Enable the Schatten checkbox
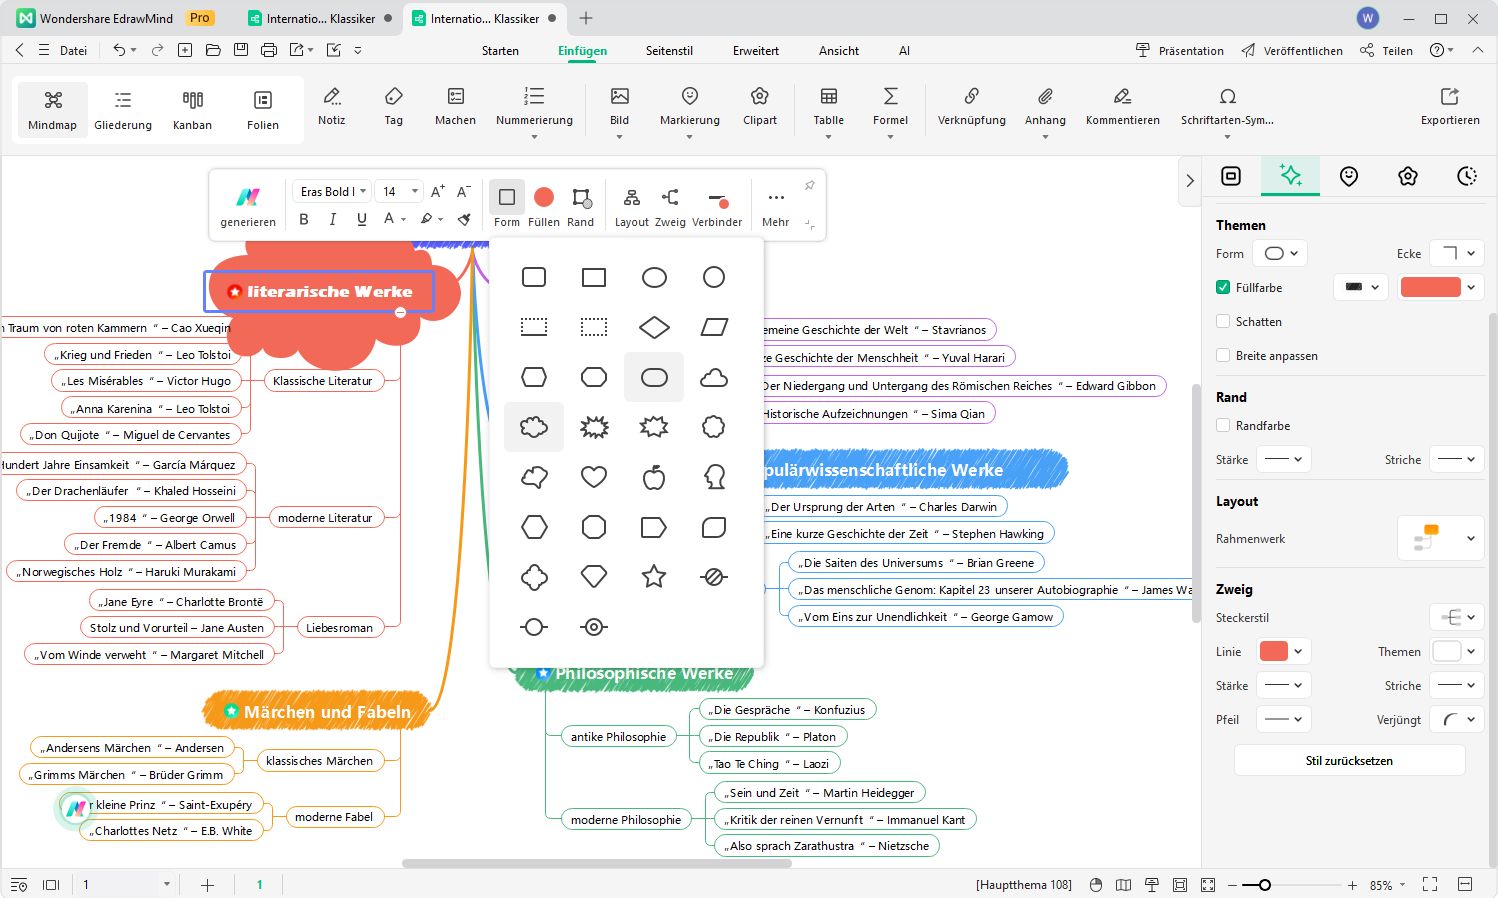 pos(1223,322)
